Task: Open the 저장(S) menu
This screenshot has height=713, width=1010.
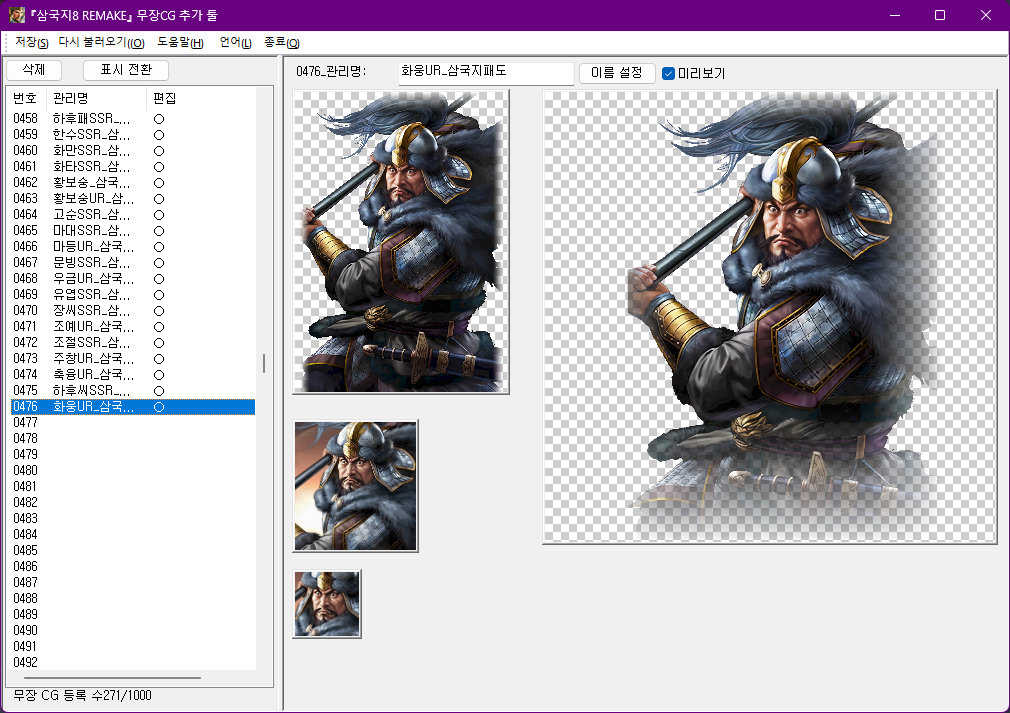Action: point(32,43)
